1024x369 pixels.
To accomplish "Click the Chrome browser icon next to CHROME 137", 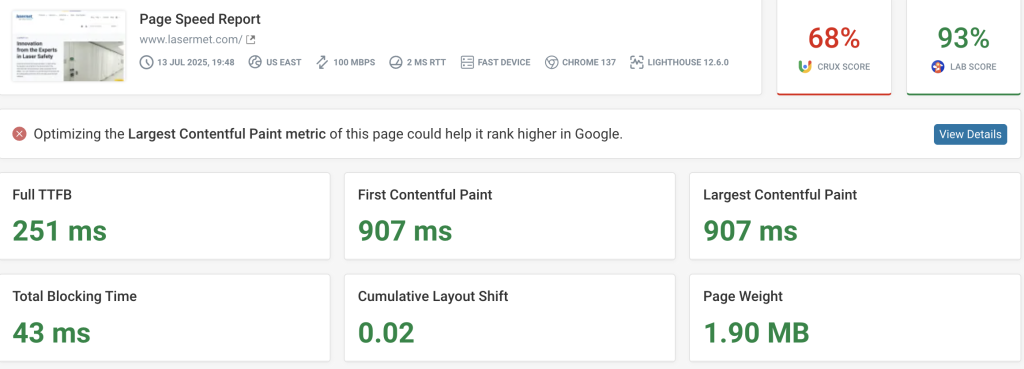I will (x=551, y=63).
